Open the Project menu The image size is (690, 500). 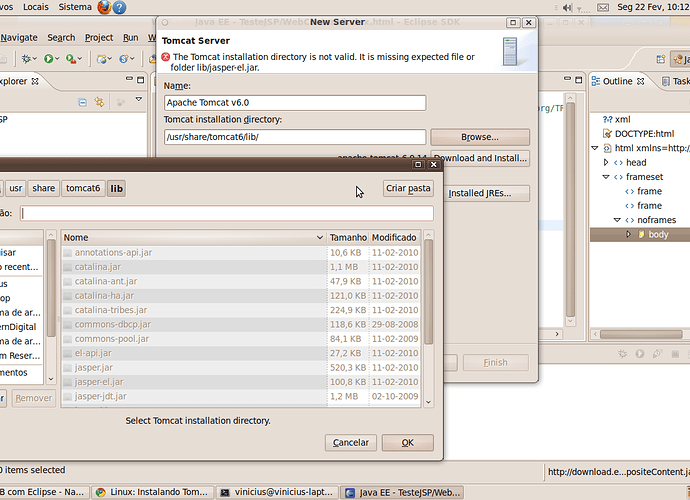(99, 38)
